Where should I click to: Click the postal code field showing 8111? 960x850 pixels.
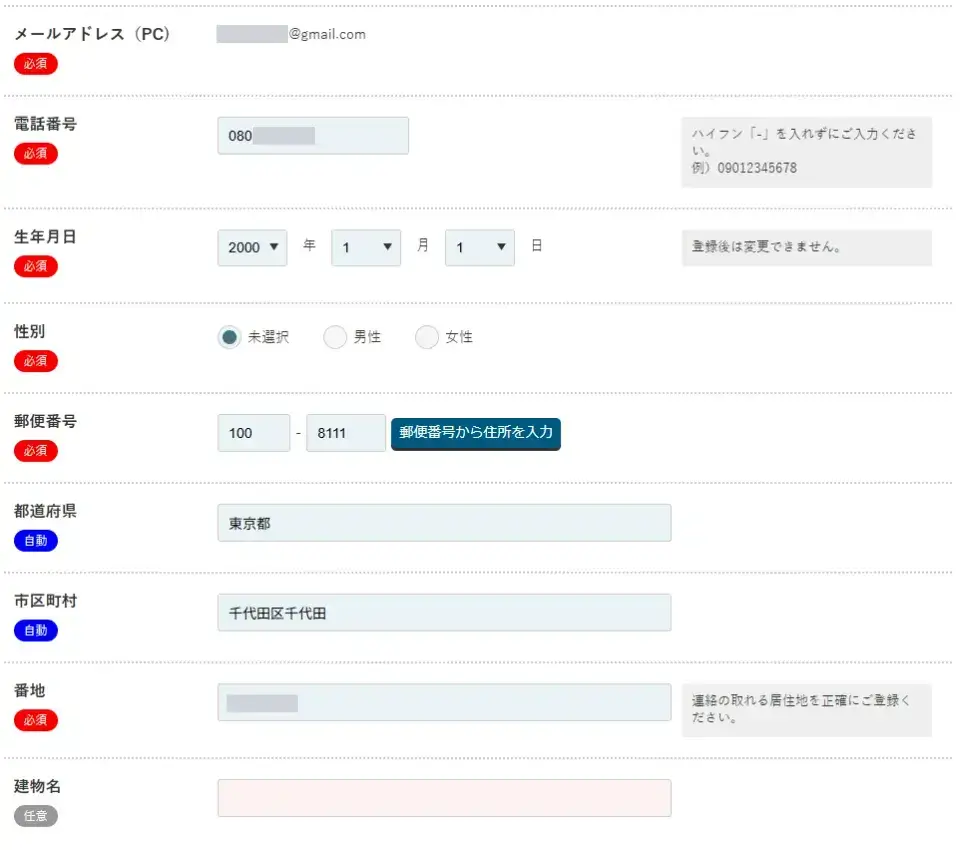point(346,432)
